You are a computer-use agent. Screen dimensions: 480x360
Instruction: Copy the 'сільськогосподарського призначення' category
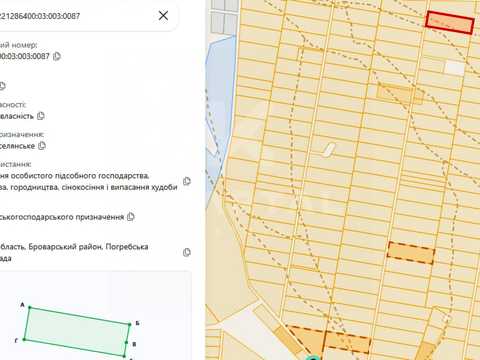coord(131,217)
